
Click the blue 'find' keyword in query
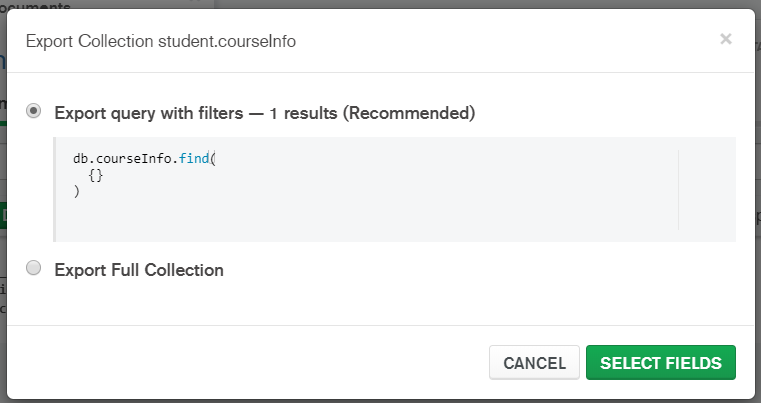pos(195,159)
